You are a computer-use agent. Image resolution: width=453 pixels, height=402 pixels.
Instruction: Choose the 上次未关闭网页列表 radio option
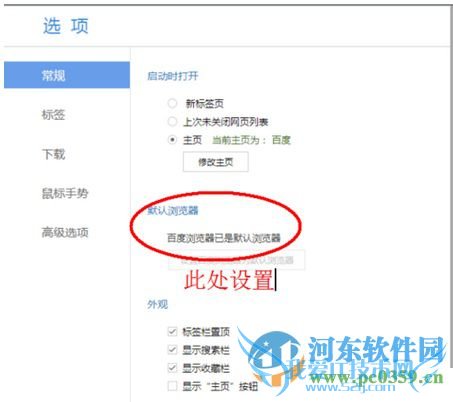click(172, 122)
